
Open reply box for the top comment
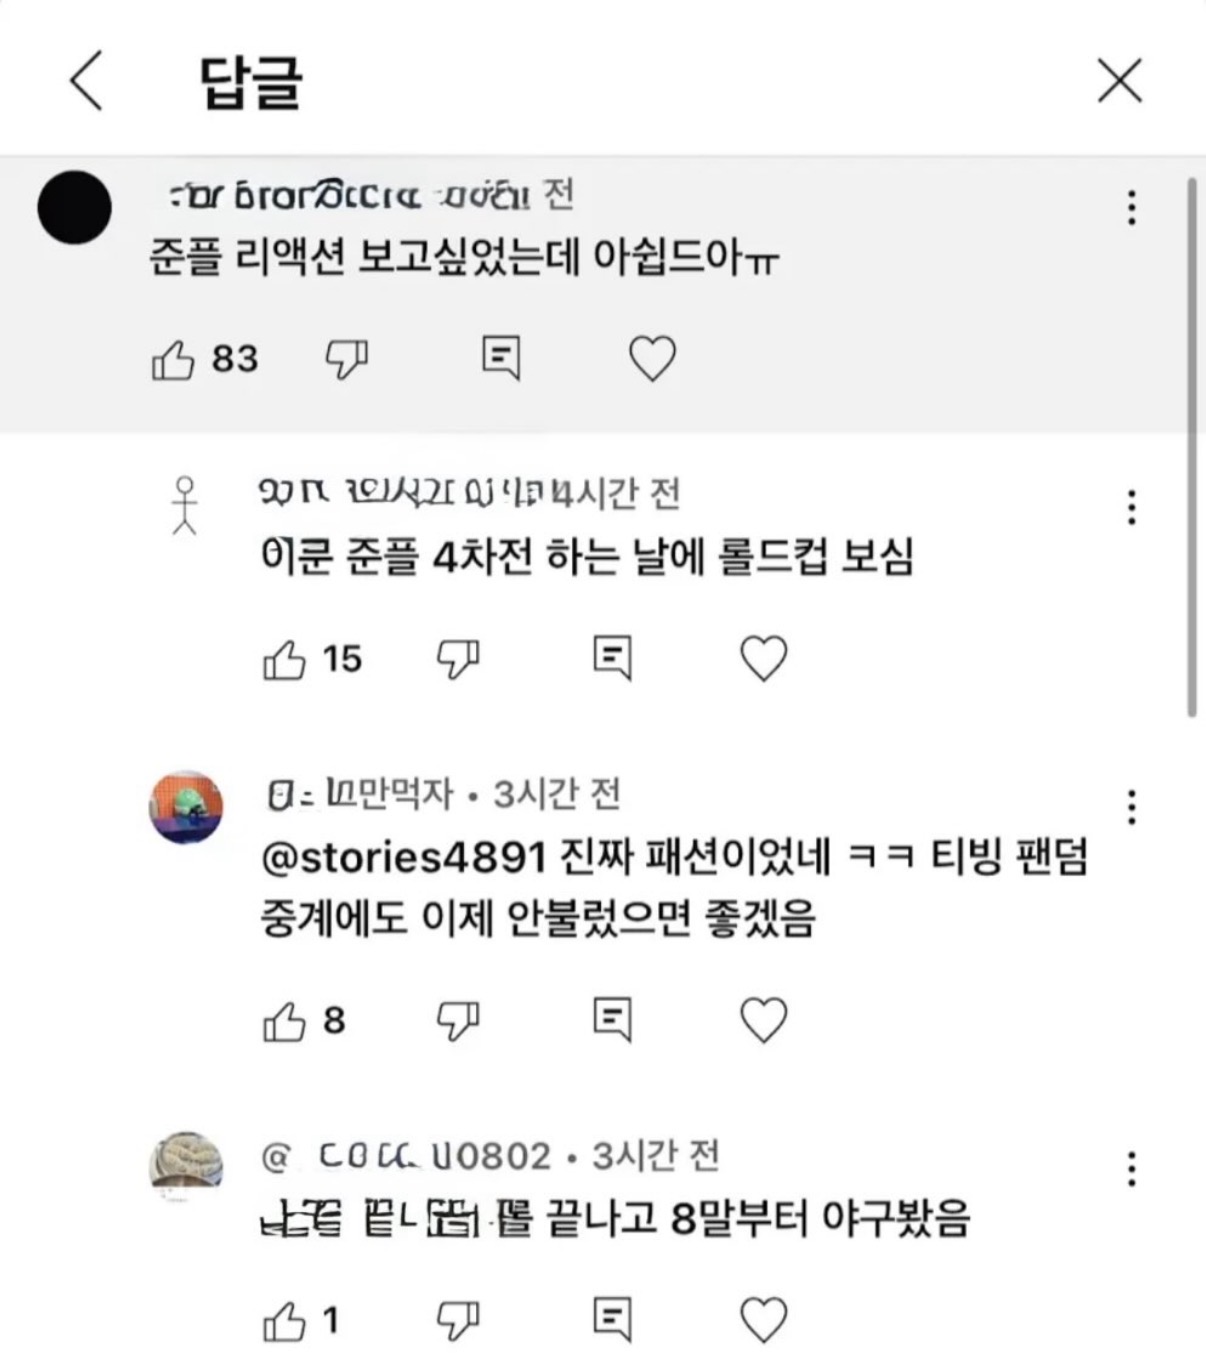[501, 358]
